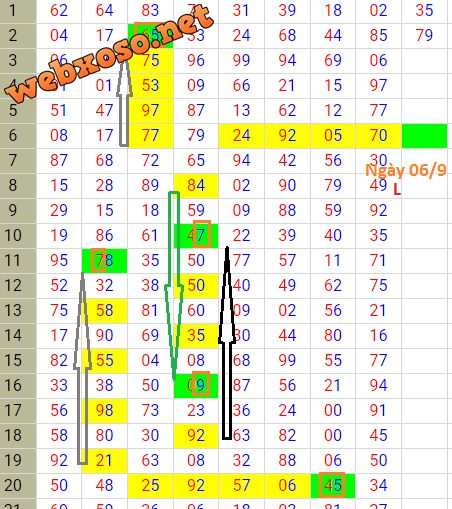The height and width of the screenshot is (509, 452).
Task: Select yellow cell 98 in row 17
Action: click(105, 411)
